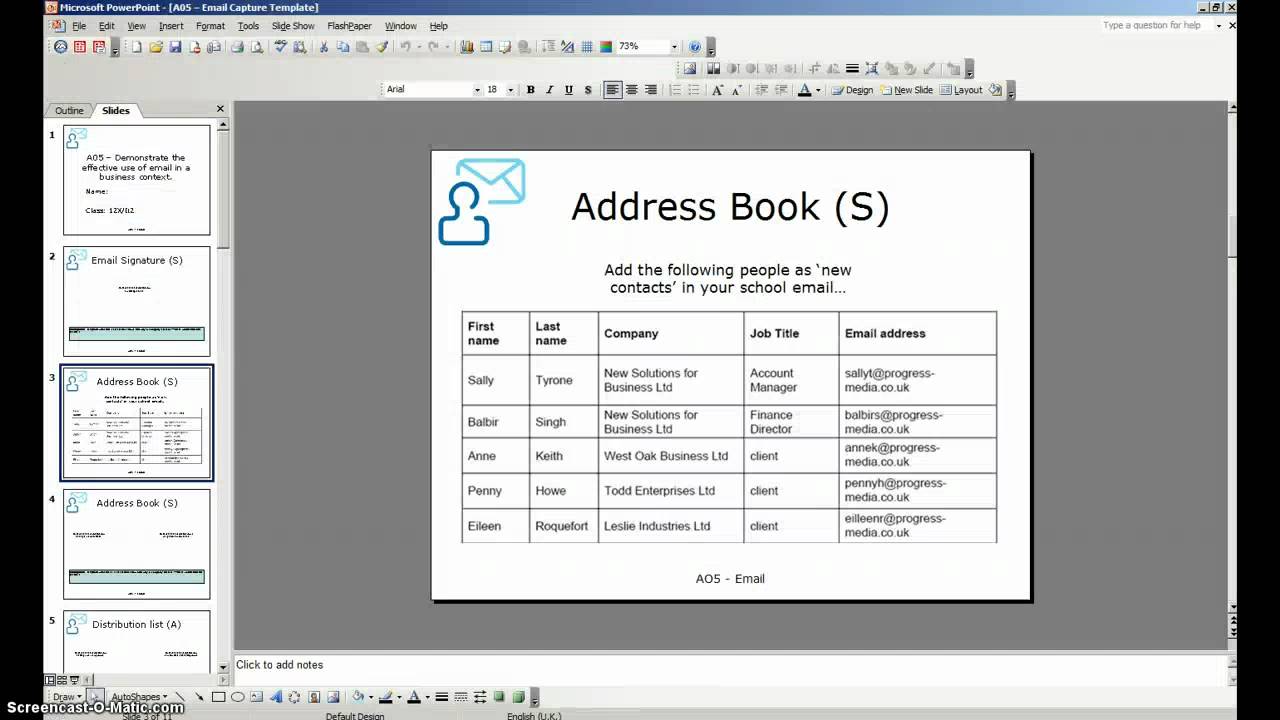
Task: Click the Line Color pen swatch
Action: (385, 697)
